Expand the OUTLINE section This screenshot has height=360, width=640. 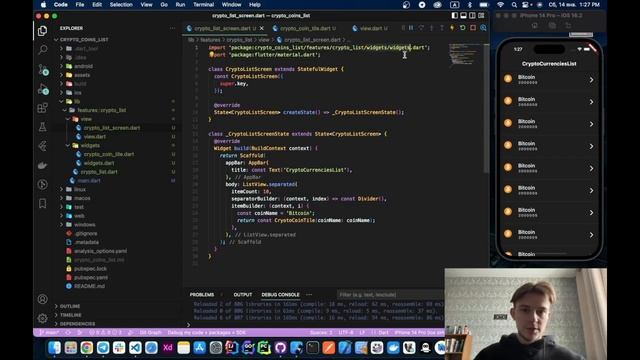(x=70, y=306)
